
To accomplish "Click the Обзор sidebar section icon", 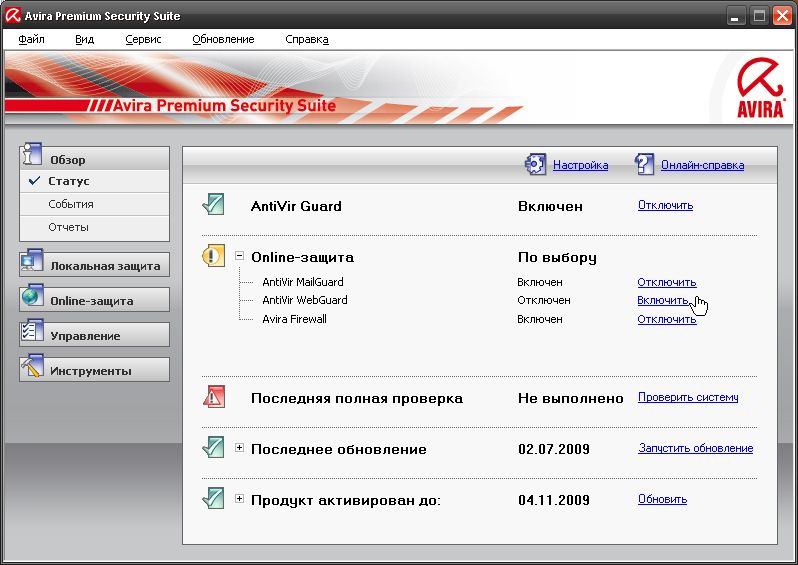I will (x=32, y=156).
